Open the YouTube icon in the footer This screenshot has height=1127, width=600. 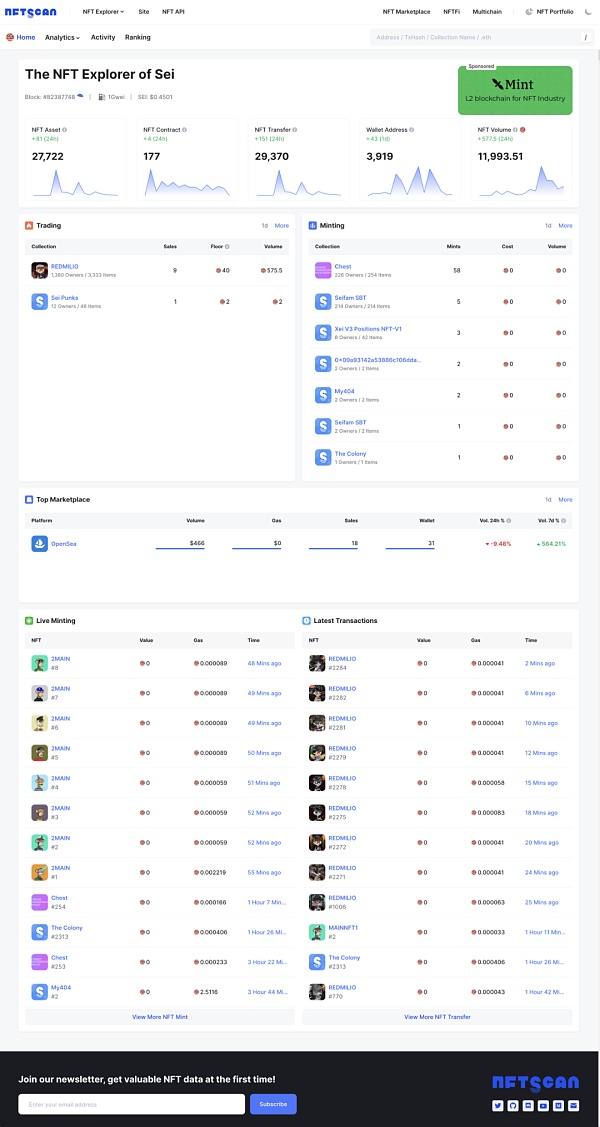point(543,1105)
